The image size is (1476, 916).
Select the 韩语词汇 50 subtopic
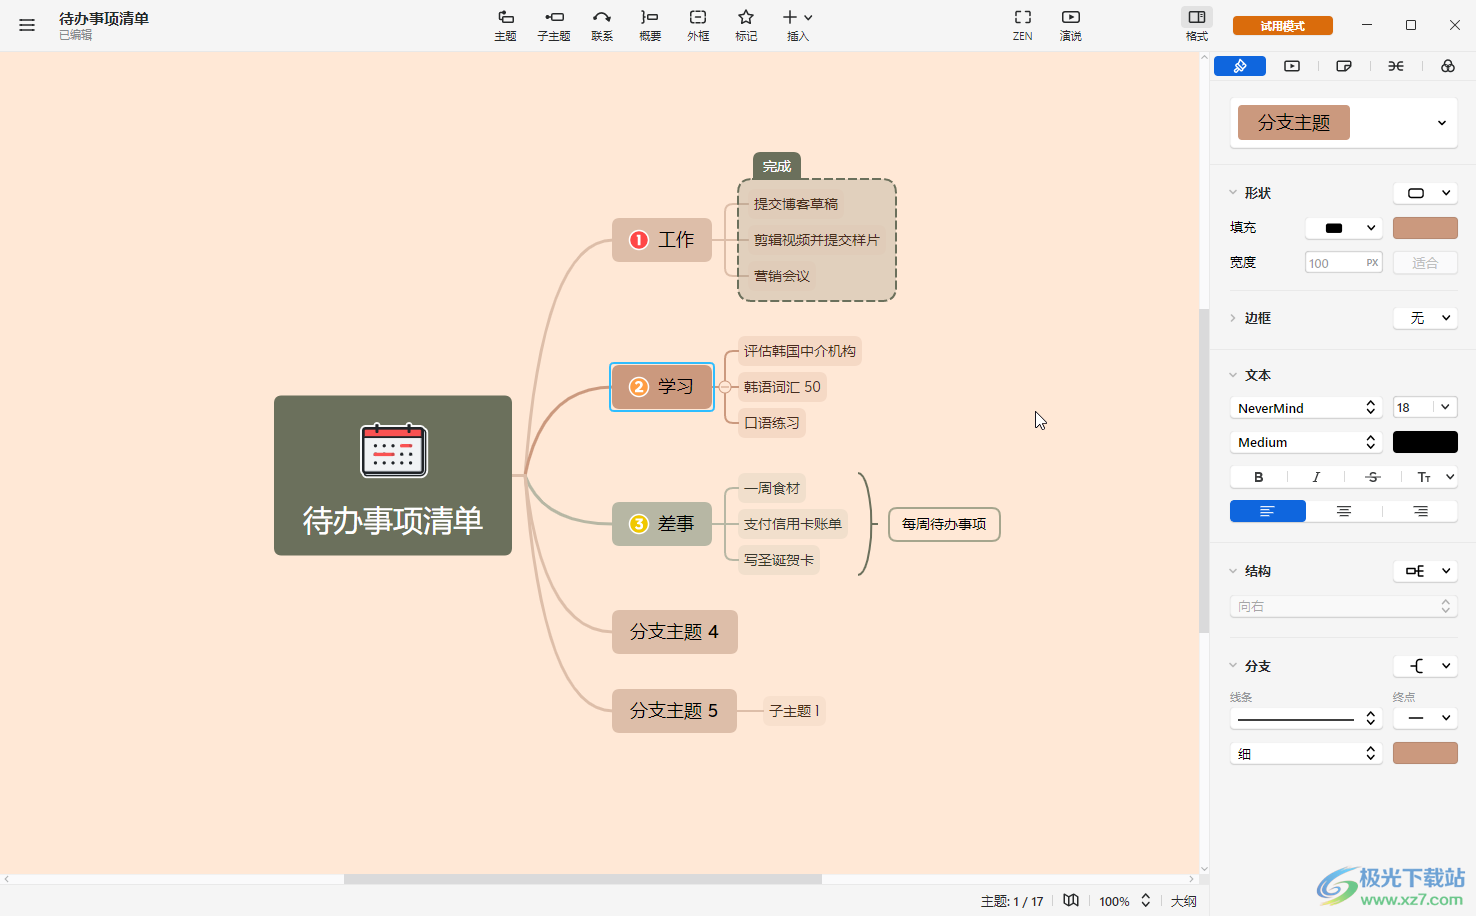tap(782, 387)
